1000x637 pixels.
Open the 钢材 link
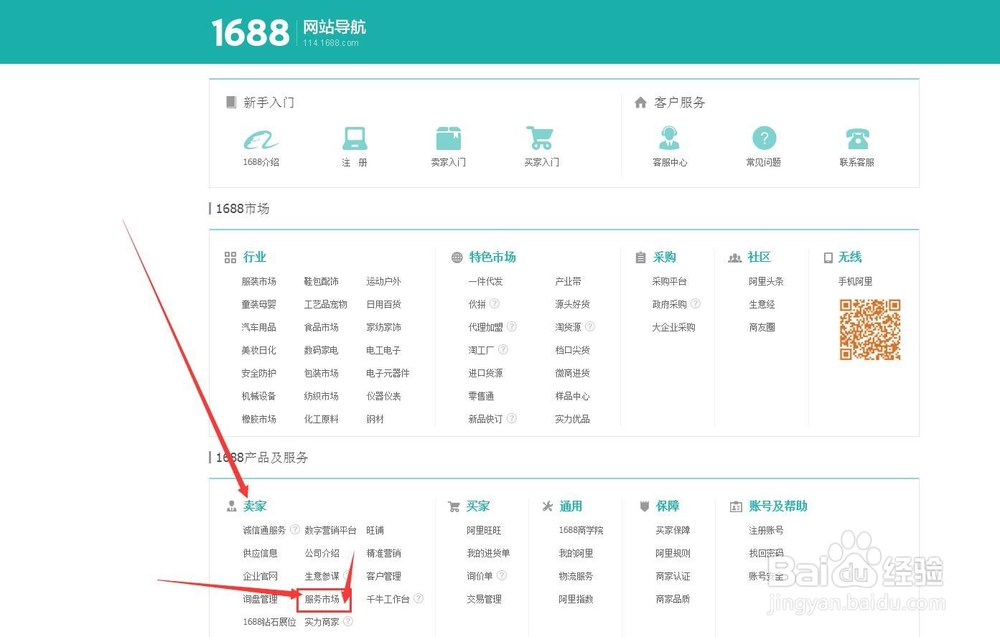(x=375, y=419)
